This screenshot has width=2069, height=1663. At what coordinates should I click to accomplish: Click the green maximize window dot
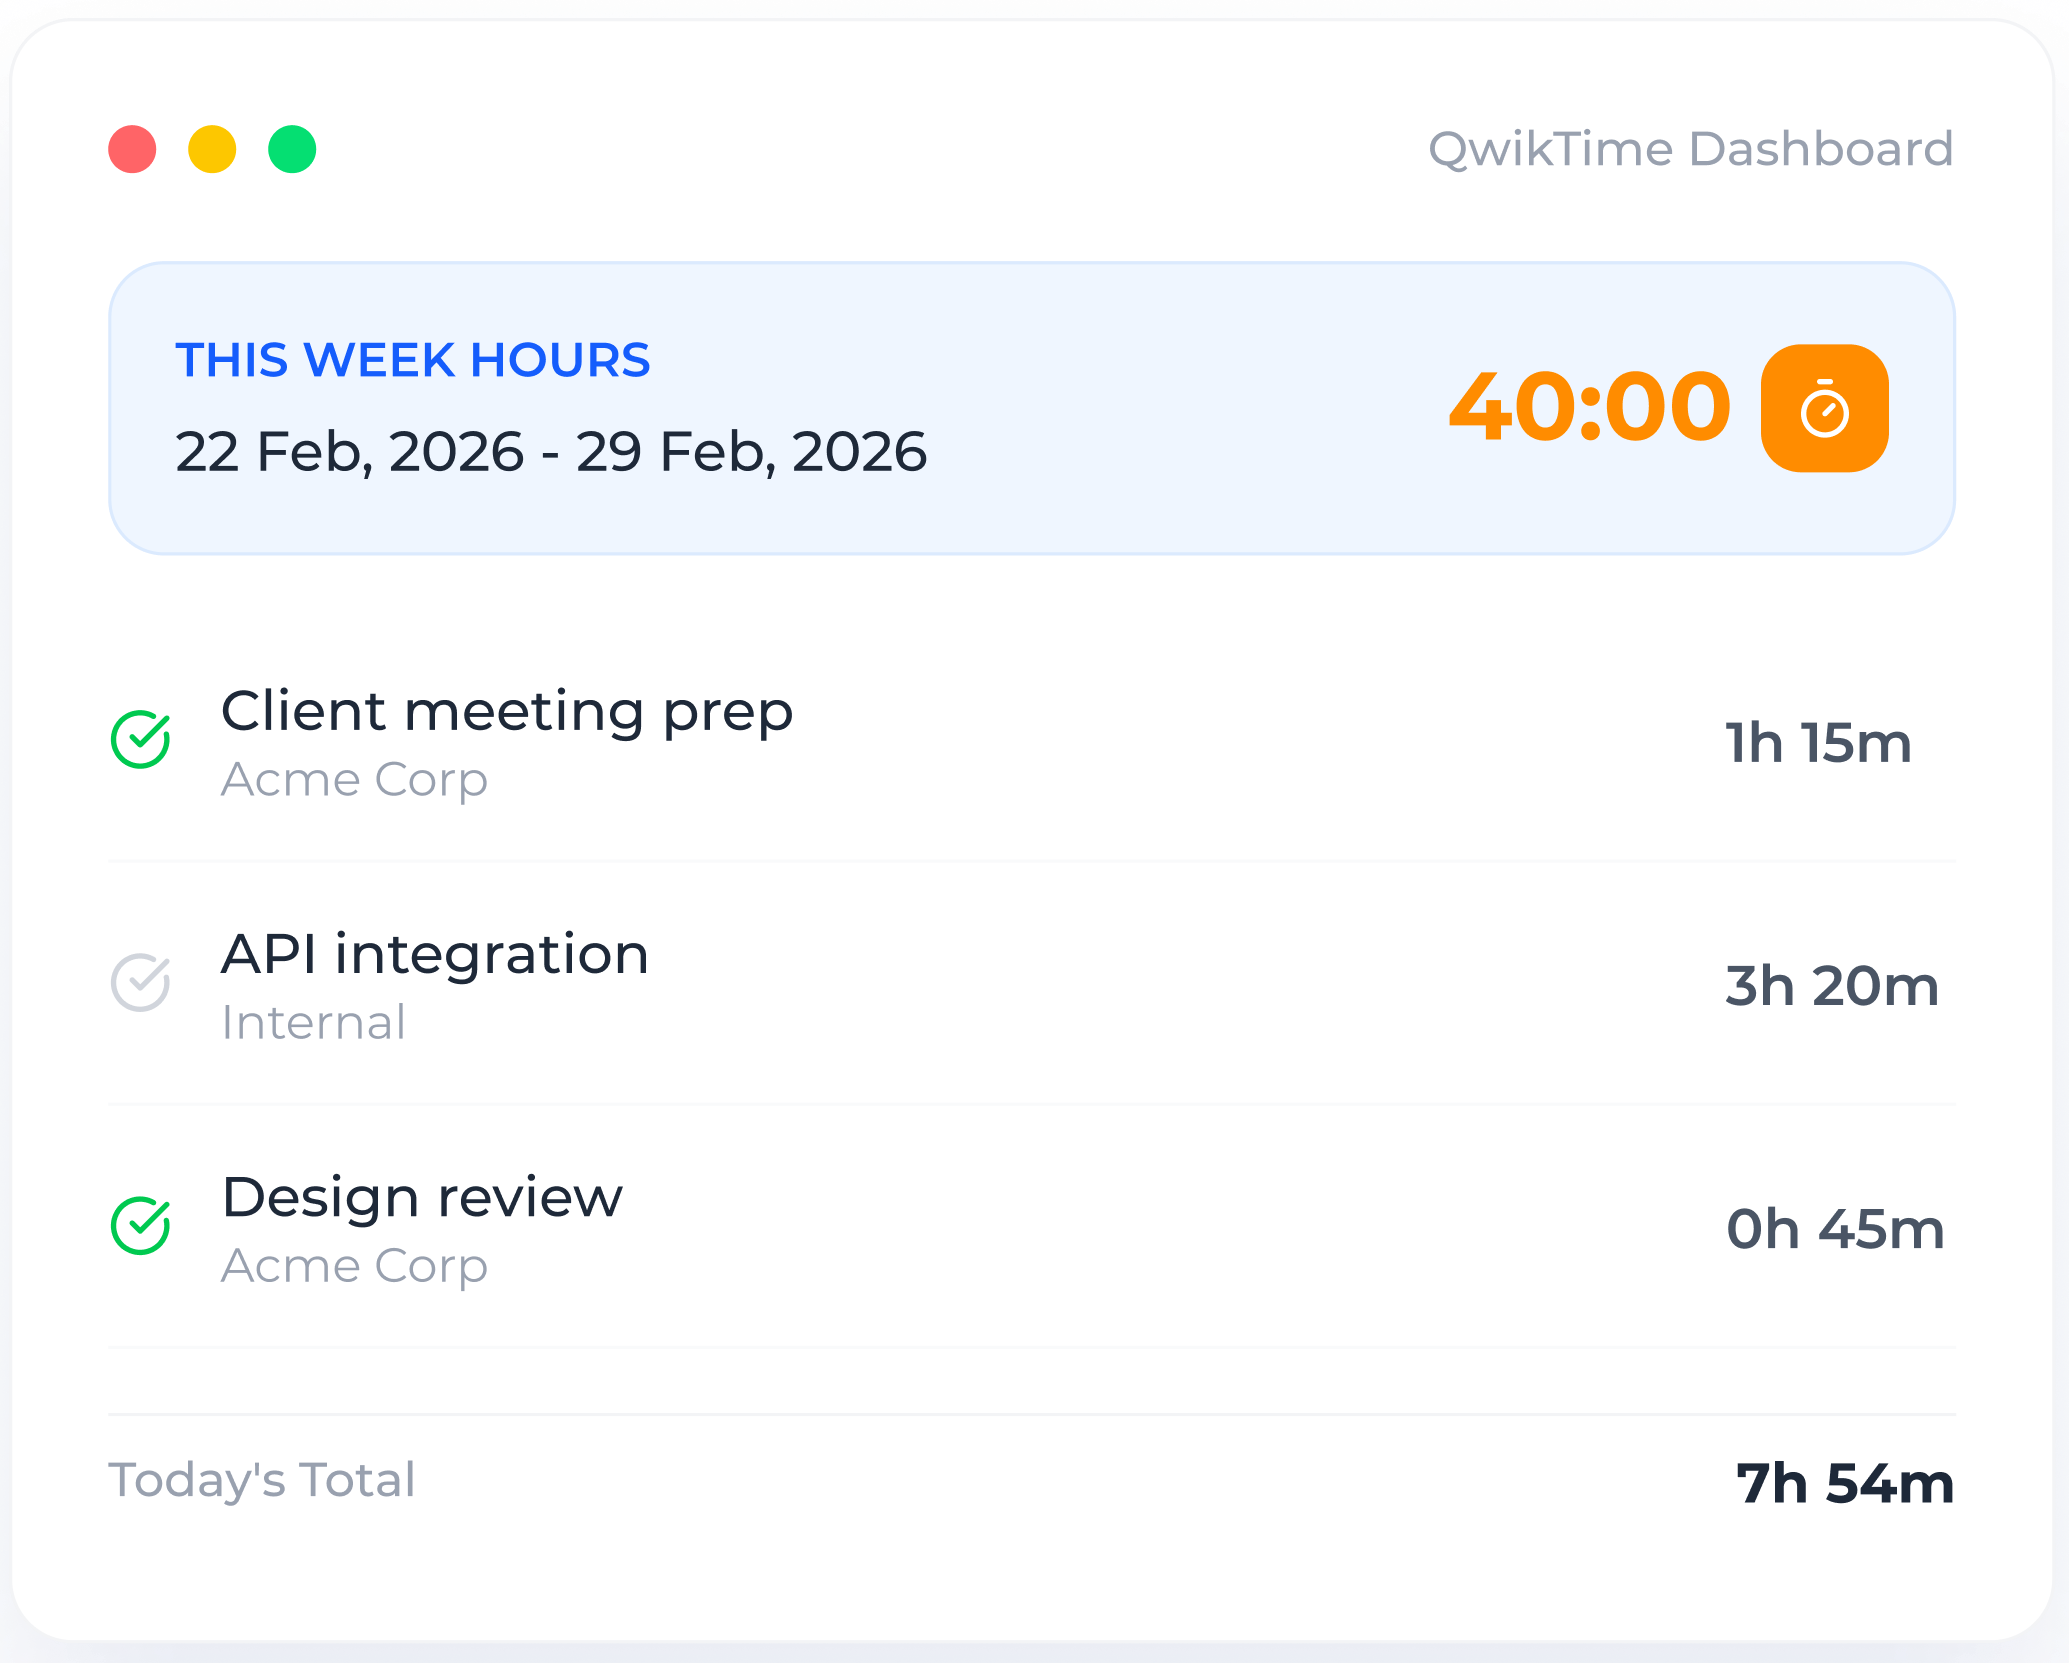(x=292, y=149)
